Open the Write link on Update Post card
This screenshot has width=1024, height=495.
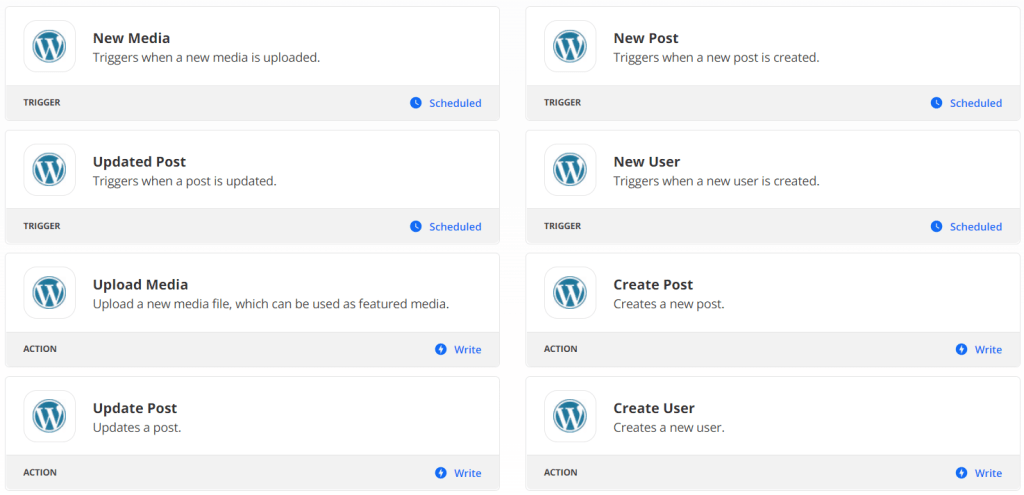[468, 473]
